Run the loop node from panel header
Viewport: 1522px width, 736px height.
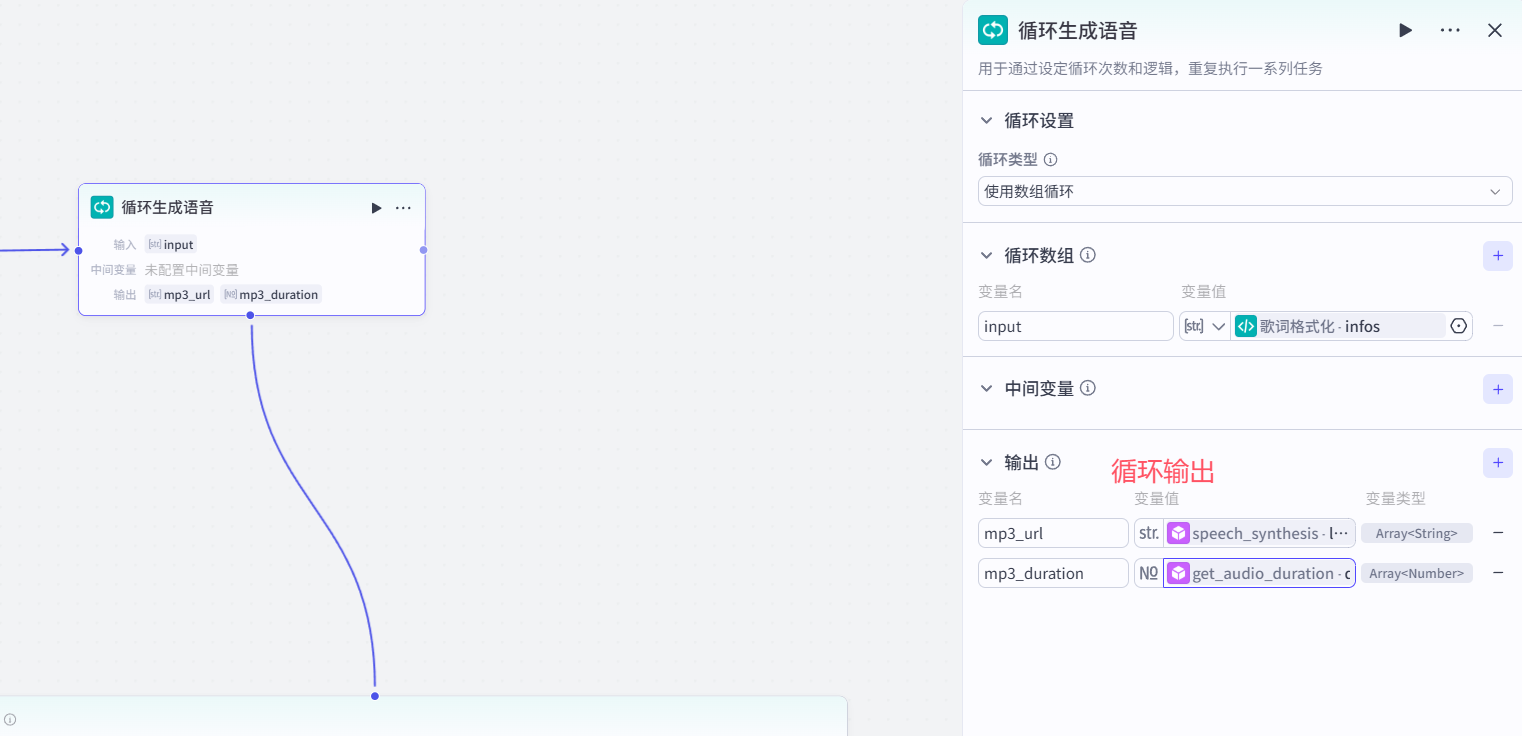tap(1405, 30)
